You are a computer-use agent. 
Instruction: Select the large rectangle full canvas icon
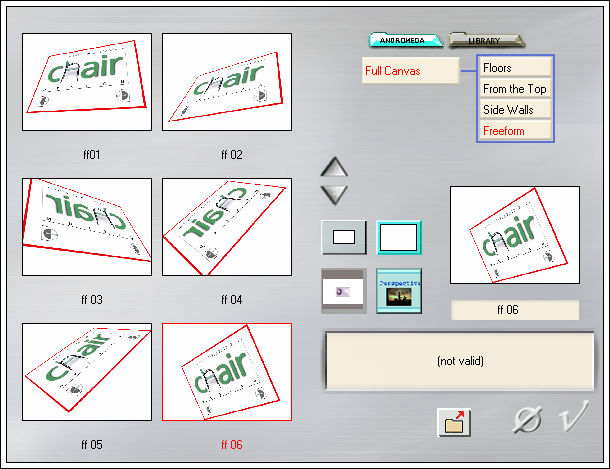[x=399, y=237]
